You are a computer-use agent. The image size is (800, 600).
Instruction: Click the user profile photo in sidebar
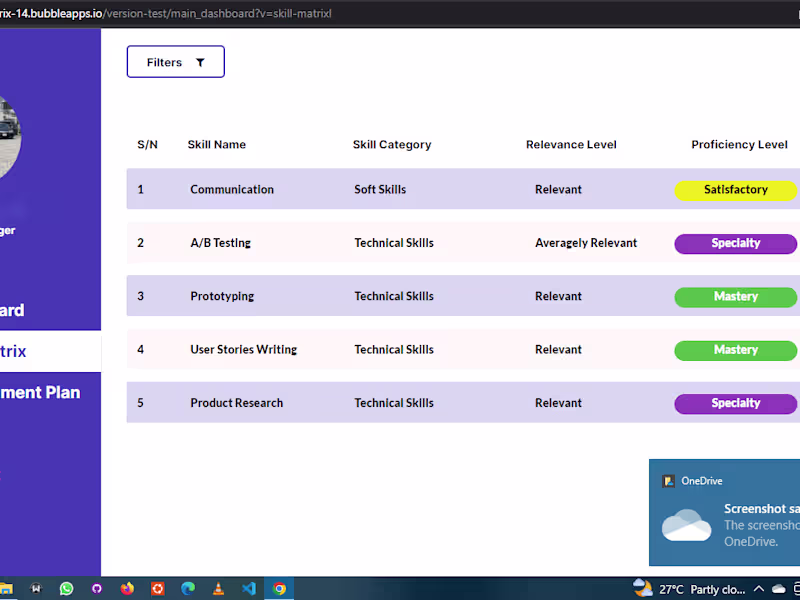click(10, 137)
